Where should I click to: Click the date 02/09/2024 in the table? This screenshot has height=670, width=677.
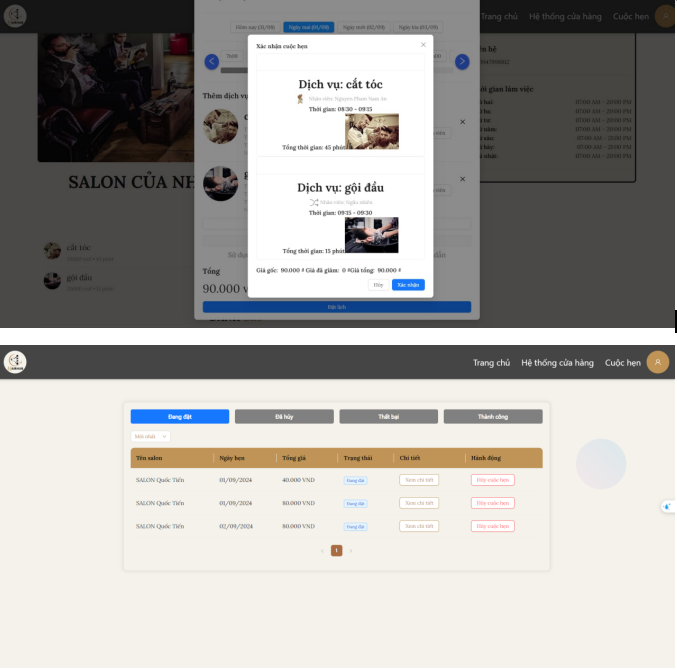point(236,526)
